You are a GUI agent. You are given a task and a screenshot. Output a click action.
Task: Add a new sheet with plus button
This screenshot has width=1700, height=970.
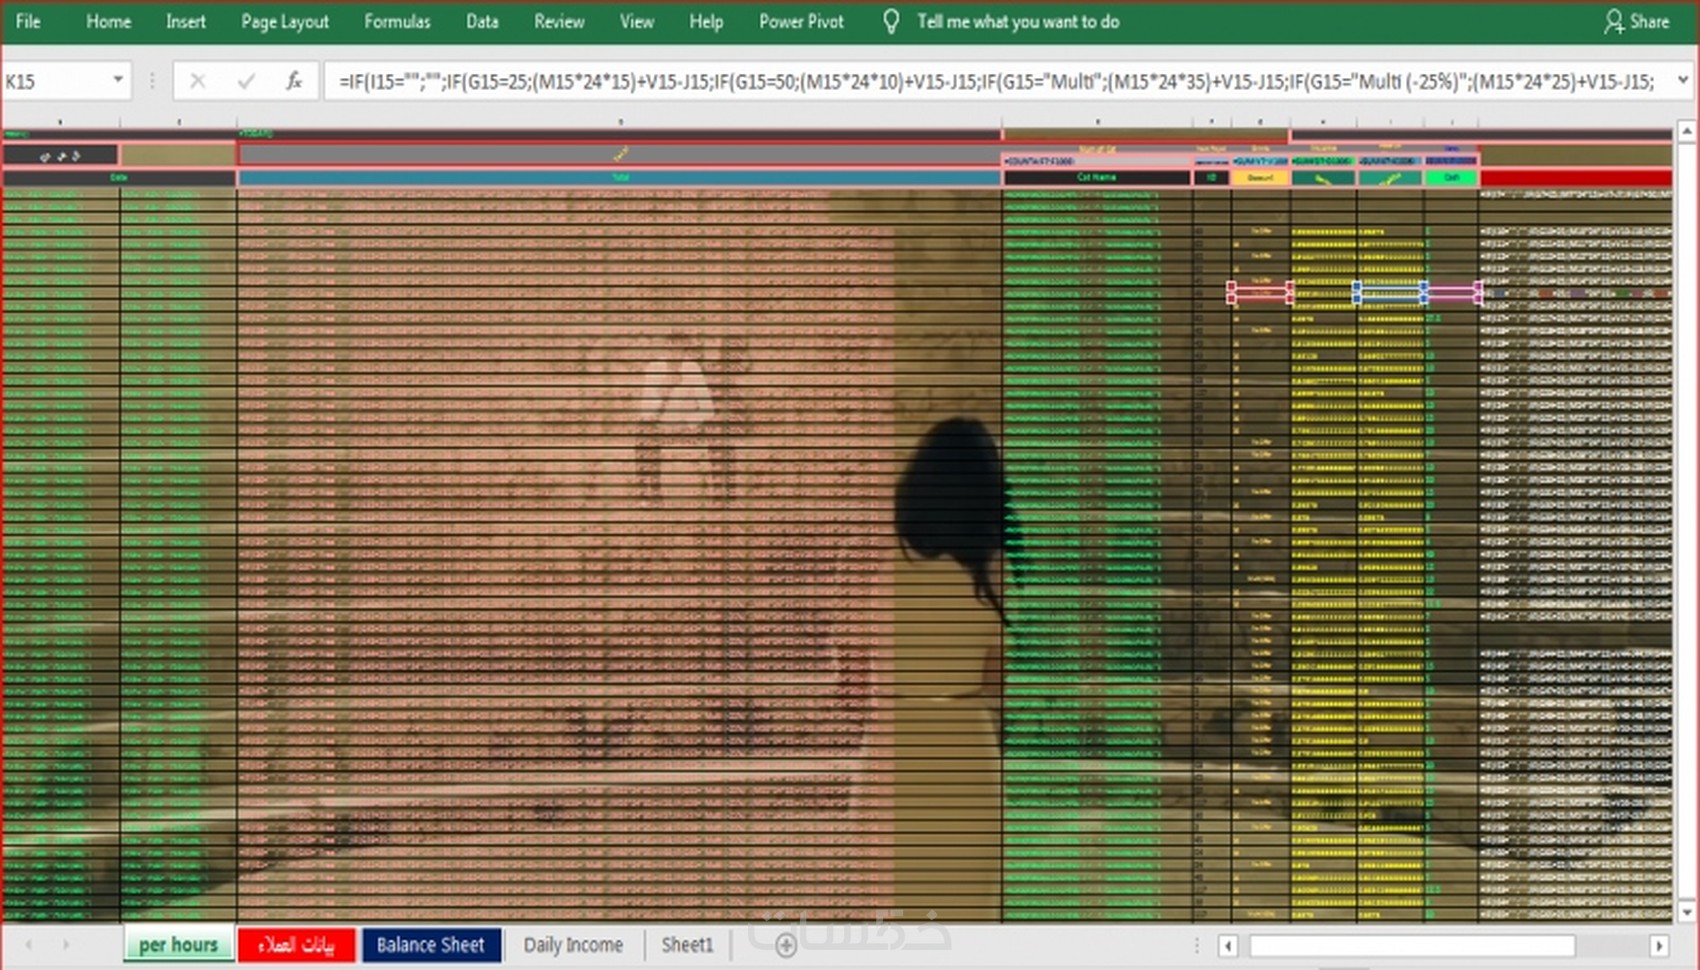click(786, 945)
